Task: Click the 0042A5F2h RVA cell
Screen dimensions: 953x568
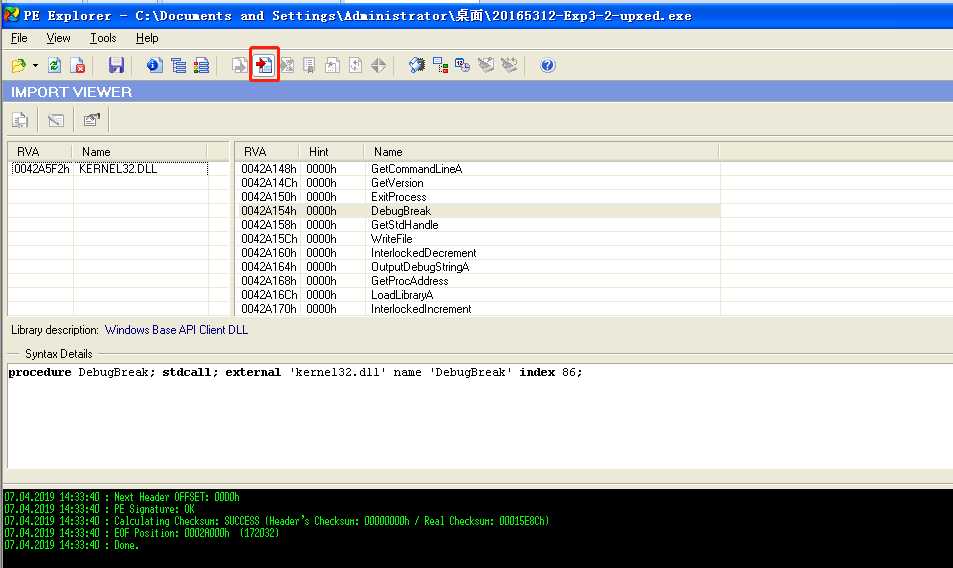Action: pos(41,169)
